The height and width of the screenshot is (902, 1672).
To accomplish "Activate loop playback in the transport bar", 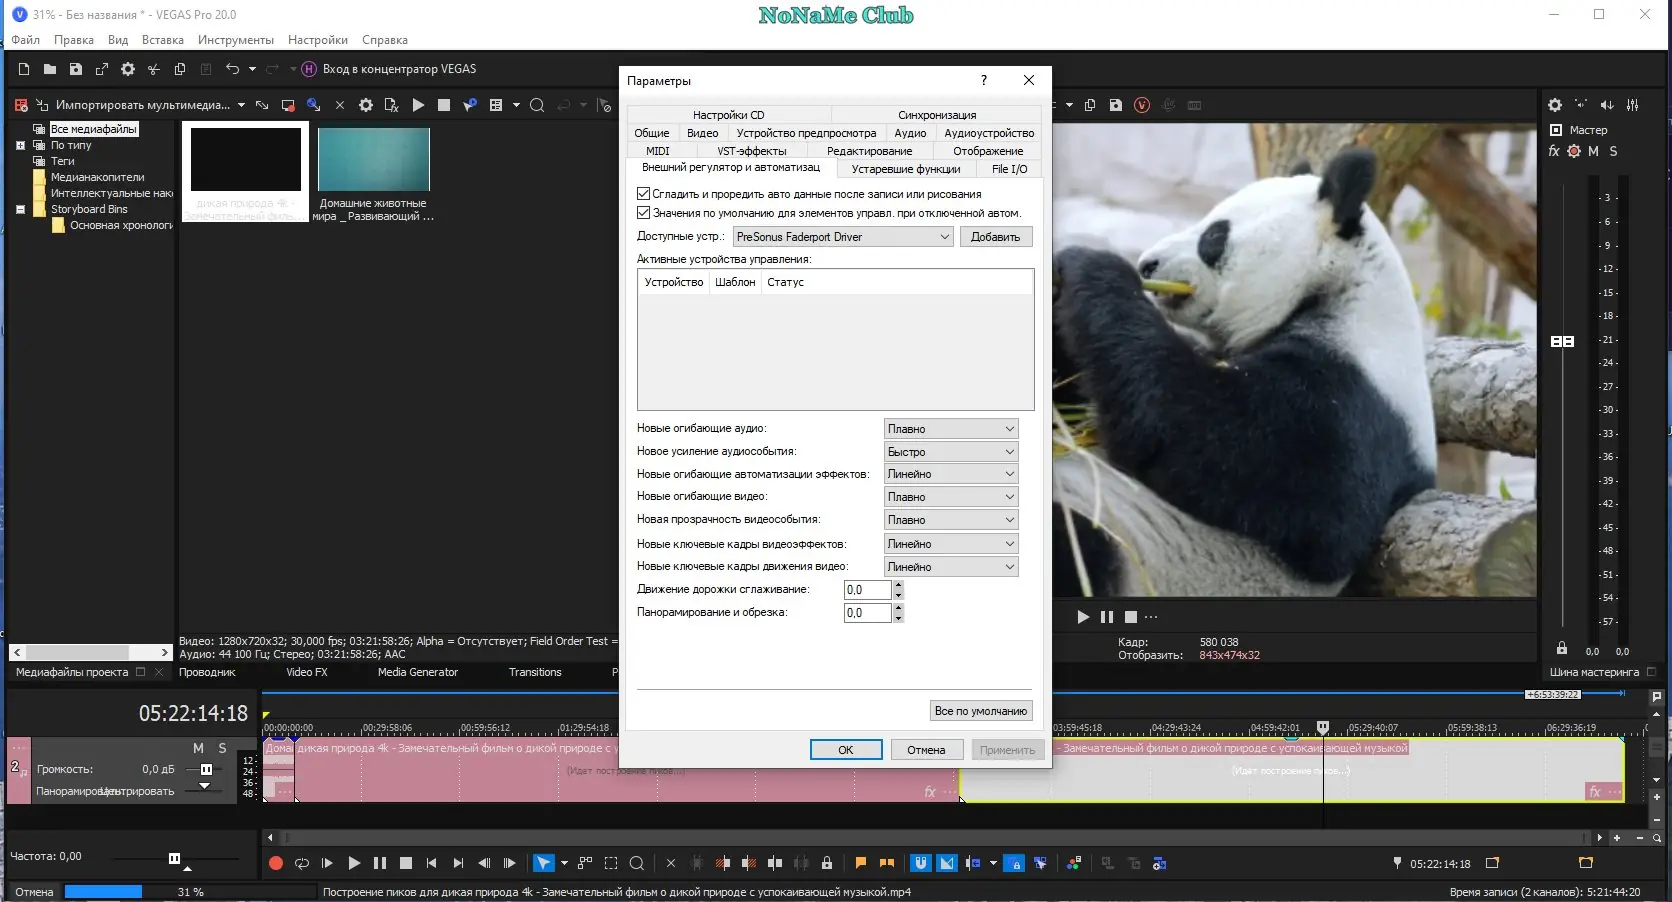I will (x=302, y=863).
